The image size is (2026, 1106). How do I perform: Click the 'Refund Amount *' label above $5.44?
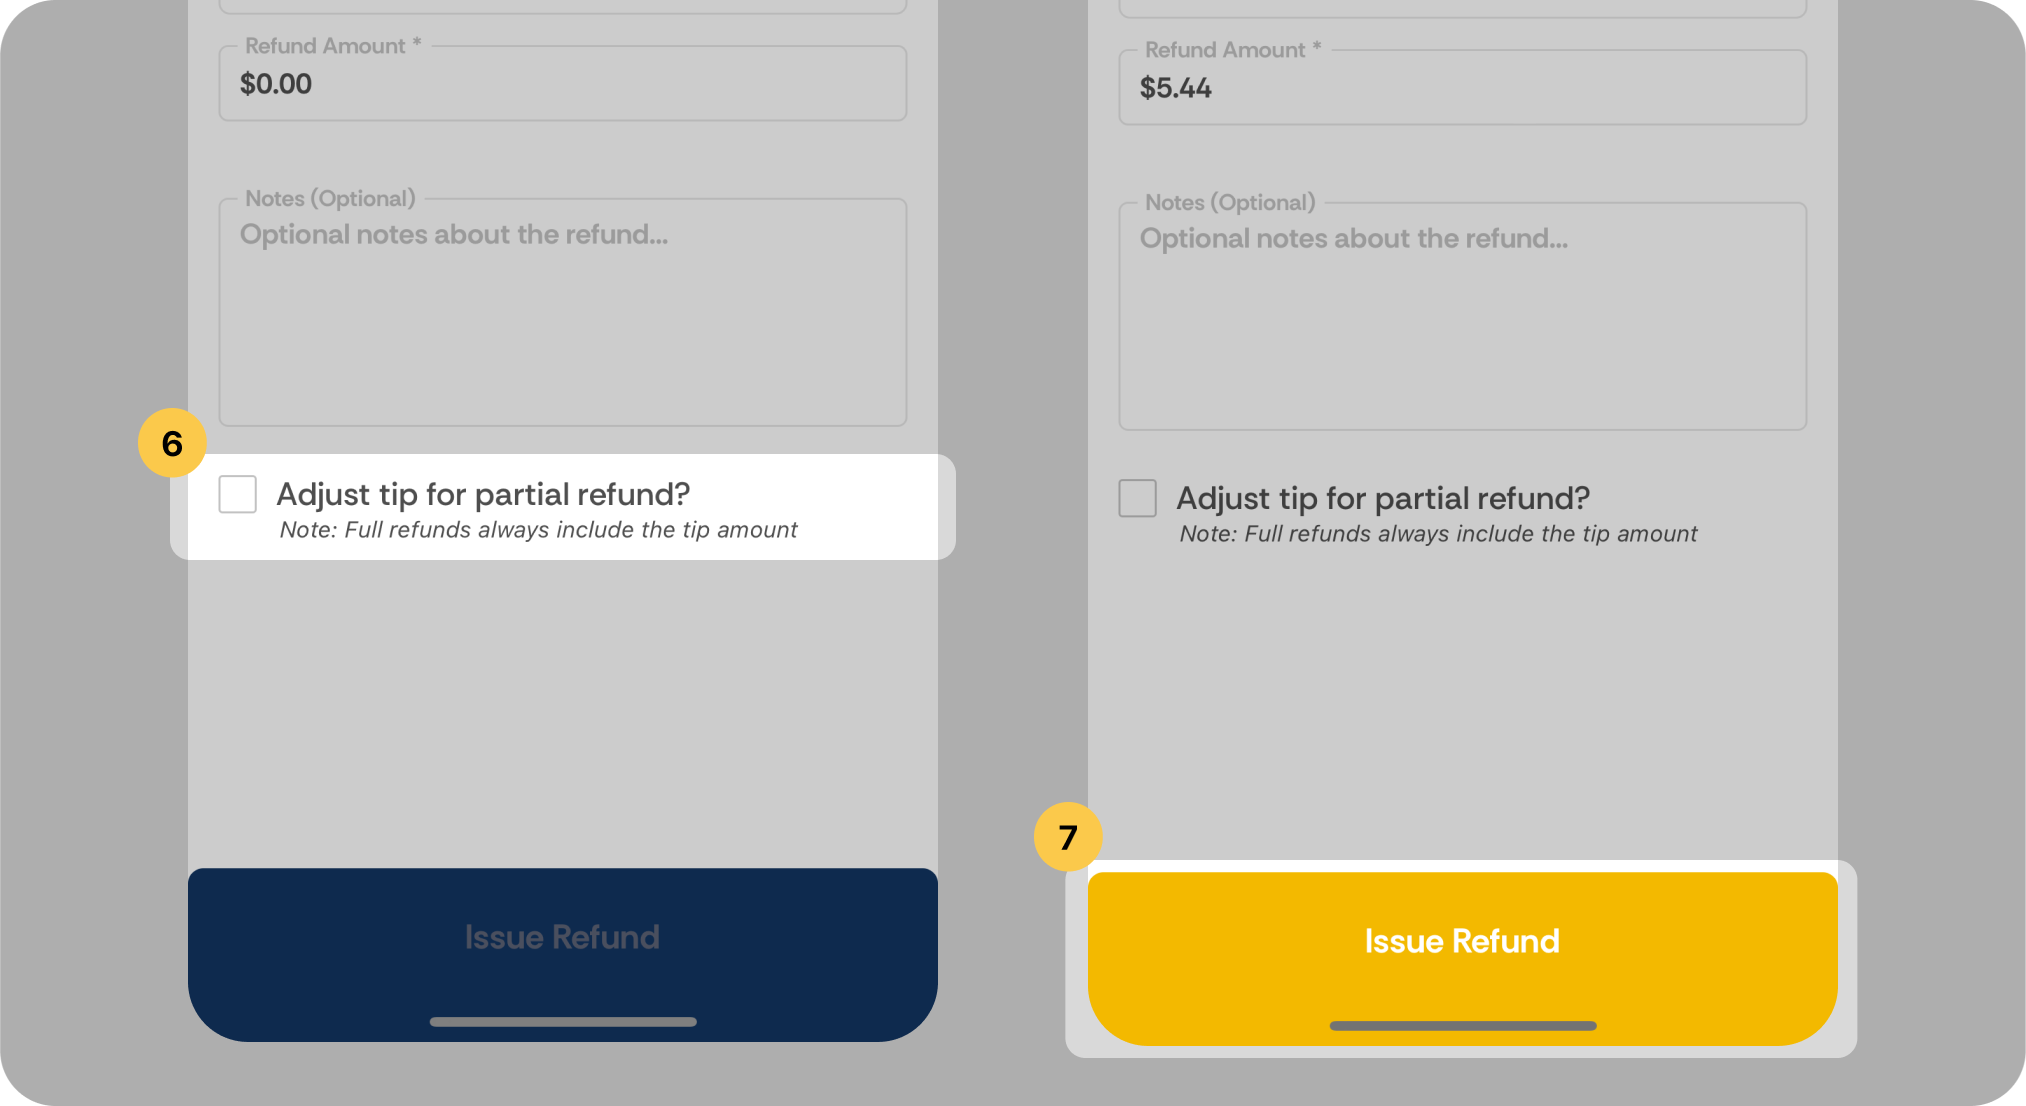1233,50
